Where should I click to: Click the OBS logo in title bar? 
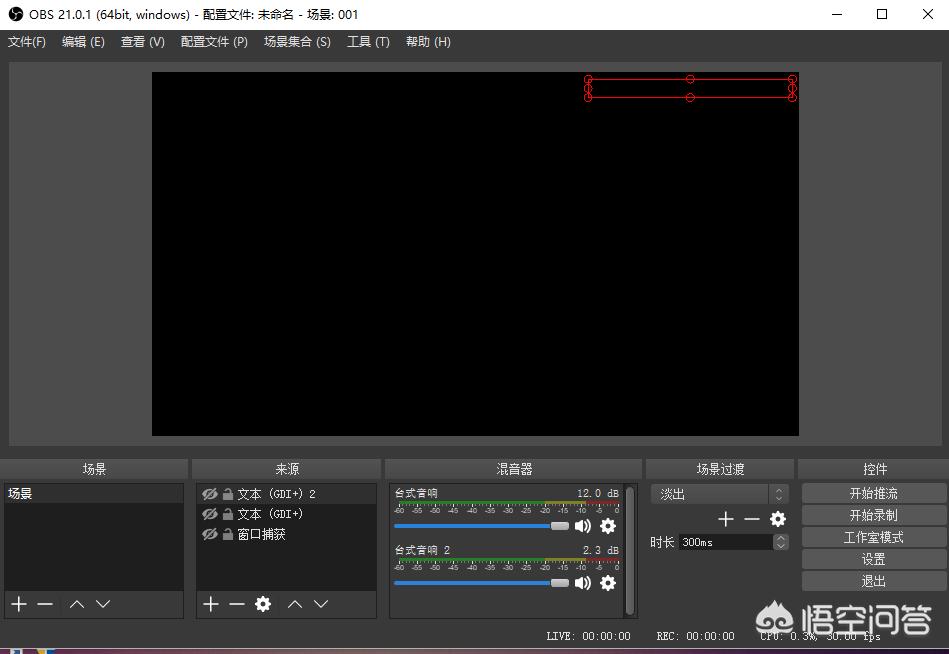point(16,14)
